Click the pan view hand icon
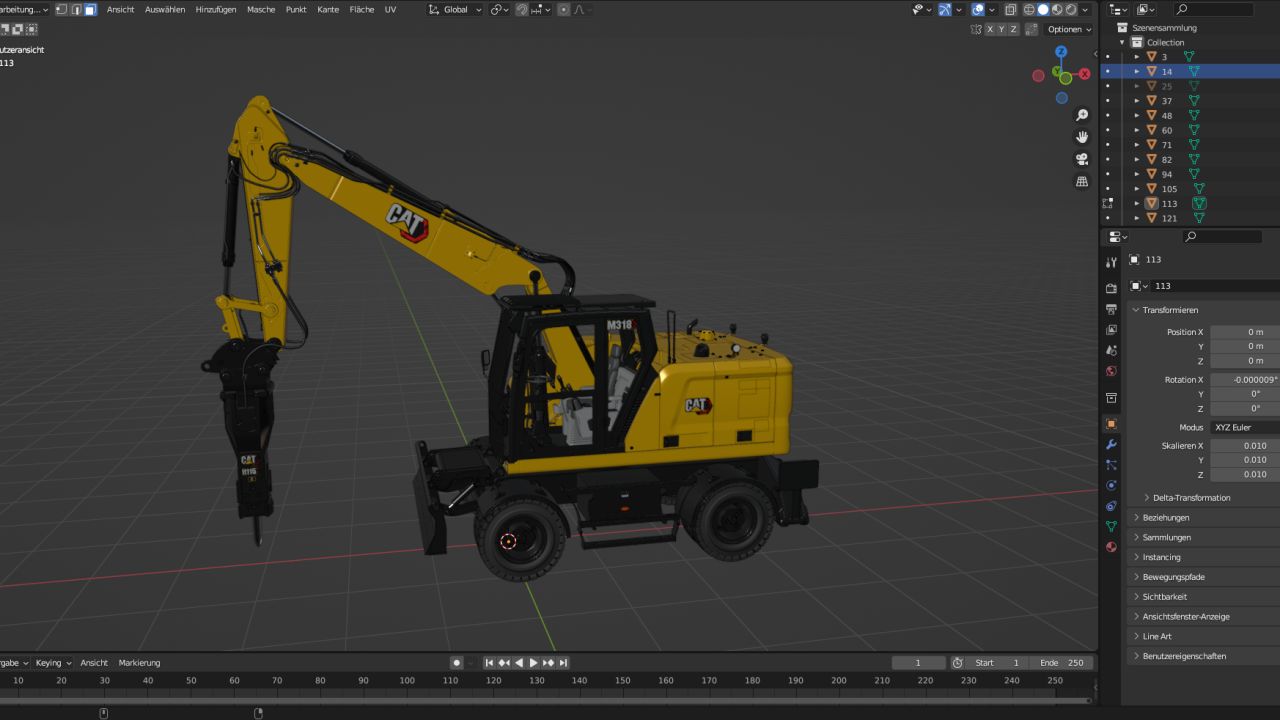This screenshot has width=1280, height=720. (1082, 137)
